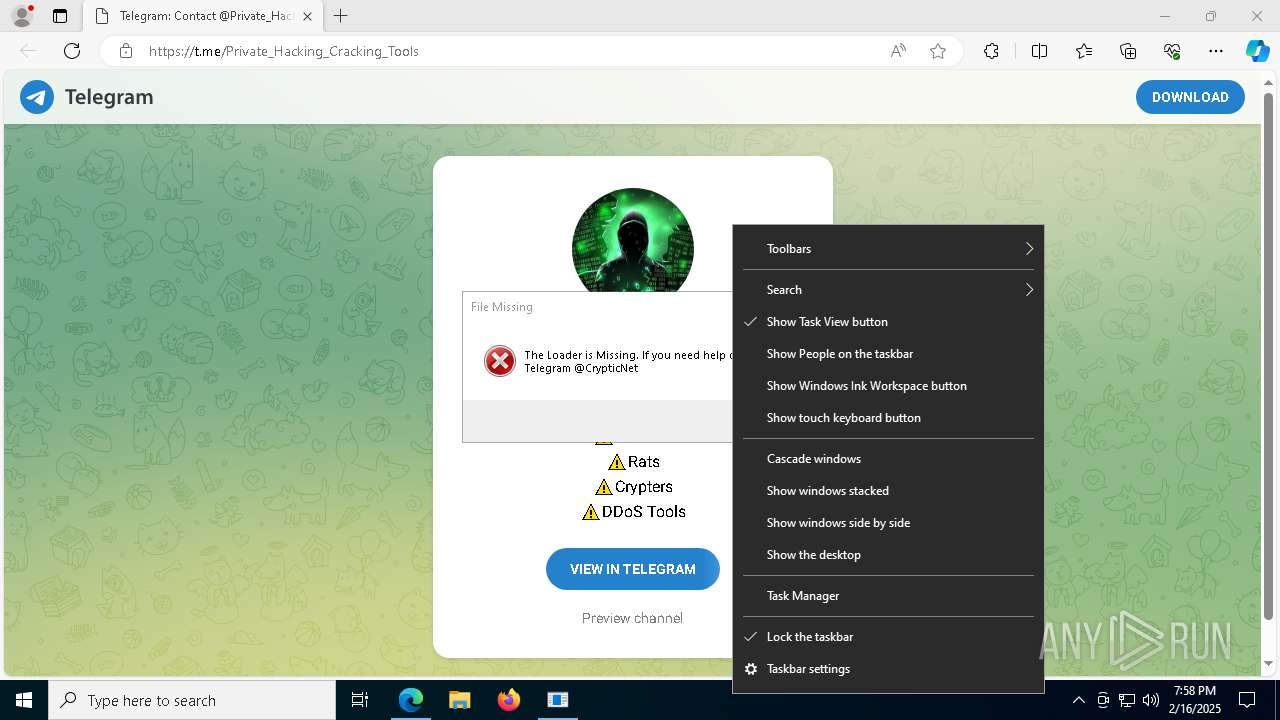Open the taskbar clock and date

coord(1195,700)
